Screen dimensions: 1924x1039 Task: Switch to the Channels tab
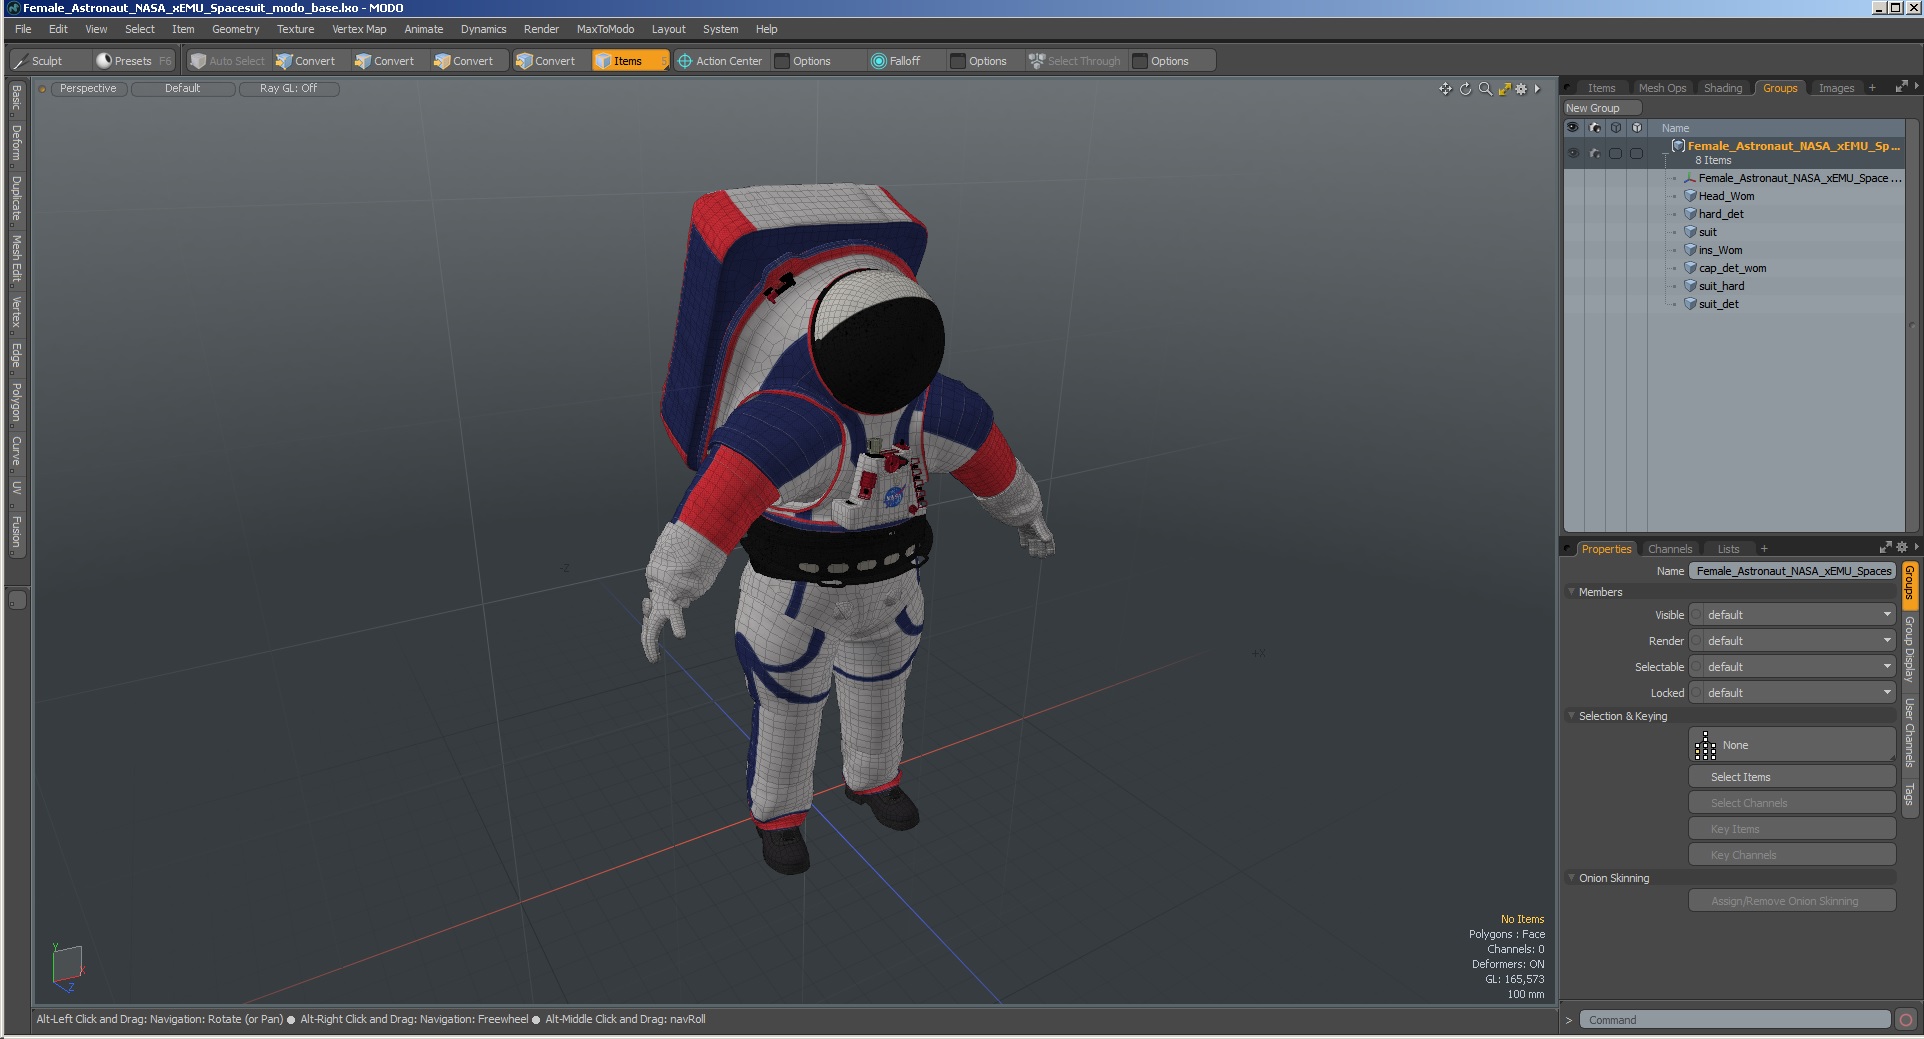[1670, 549]
